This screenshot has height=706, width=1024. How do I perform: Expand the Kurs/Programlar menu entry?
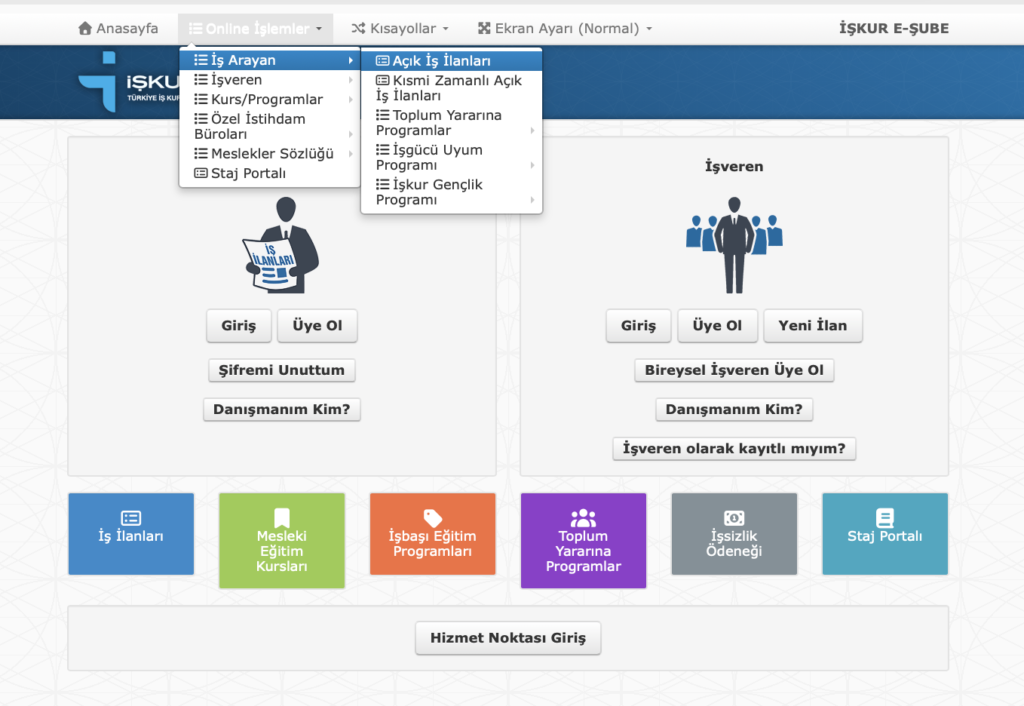click(266, 99)
